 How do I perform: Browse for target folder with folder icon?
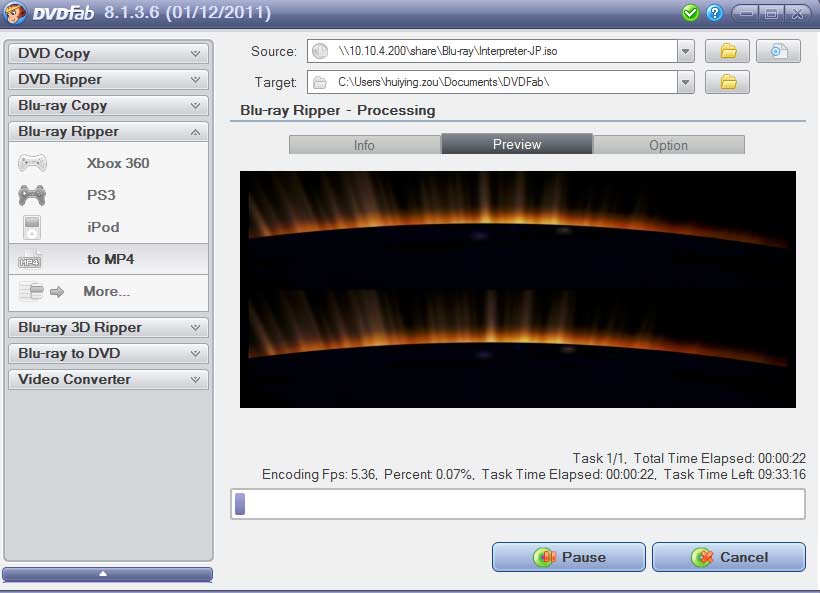tap(727, 82)
